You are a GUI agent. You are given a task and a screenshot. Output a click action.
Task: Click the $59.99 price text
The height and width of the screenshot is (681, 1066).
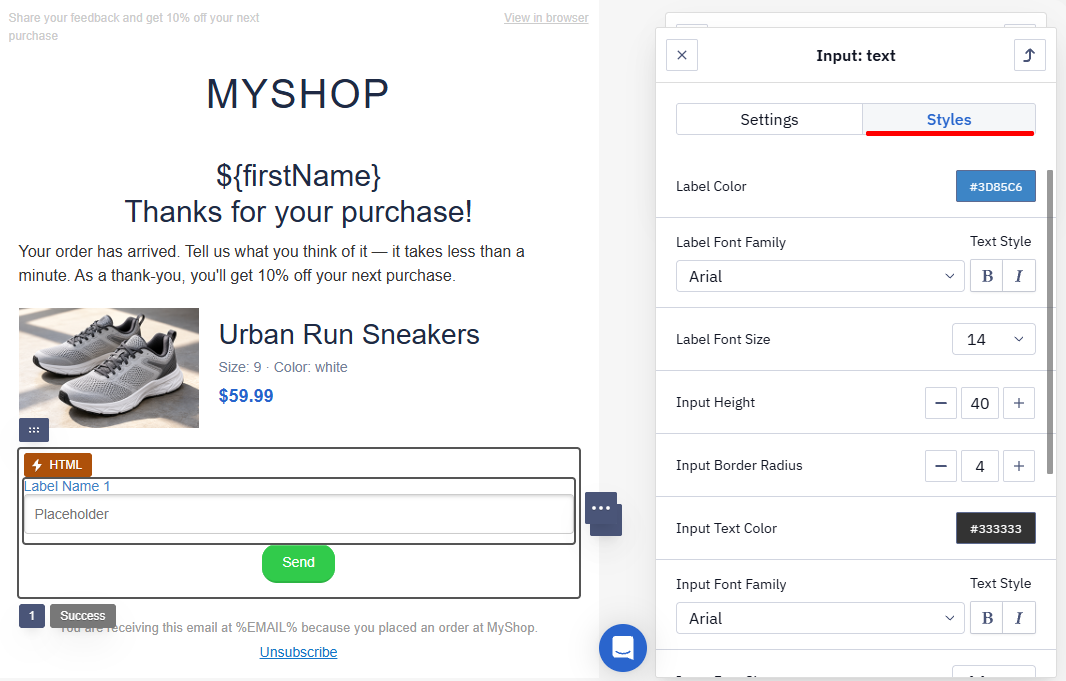[x=245, y=396]
